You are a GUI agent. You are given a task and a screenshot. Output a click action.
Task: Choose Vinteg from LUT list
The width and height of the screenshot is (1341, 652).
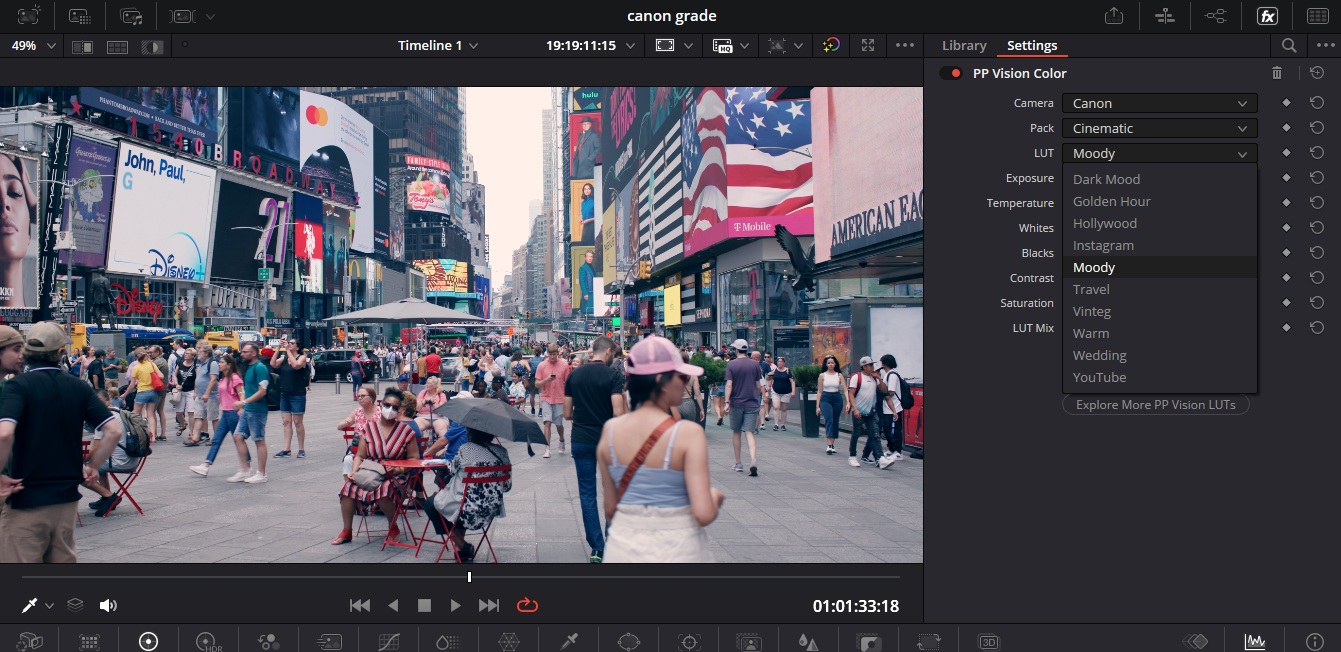1160,311
